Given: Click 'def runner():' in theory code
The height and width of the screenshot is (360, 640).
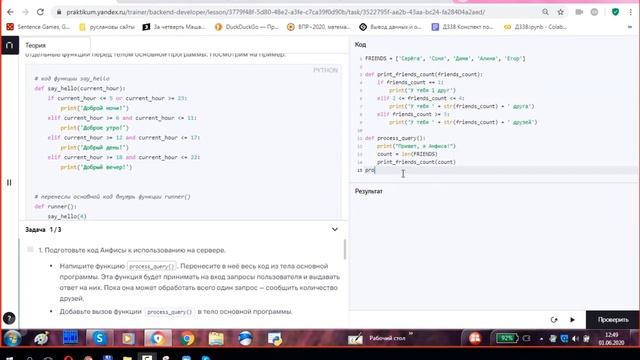Looking at the screenshot, I should click(x=56, y=207).
